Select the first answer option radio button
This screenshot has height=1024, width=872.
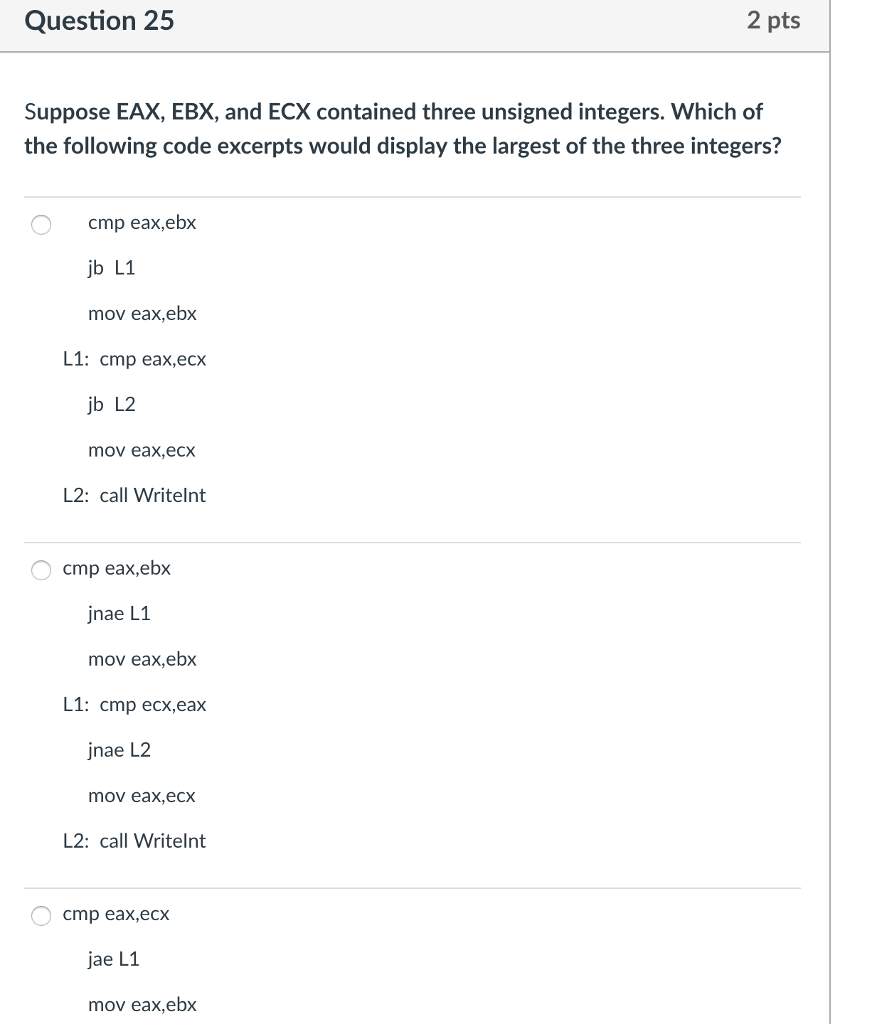click(x=40, y=225)
